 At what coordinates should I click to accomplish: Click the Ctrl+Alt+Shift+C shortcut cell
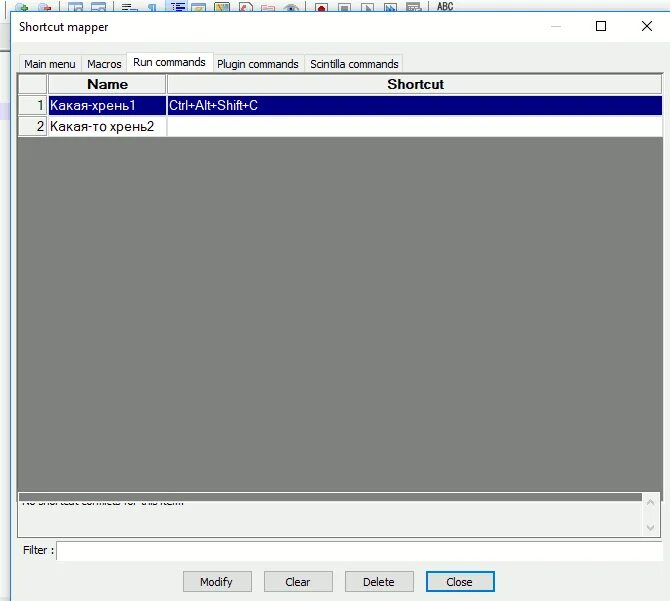click(414, 105)
